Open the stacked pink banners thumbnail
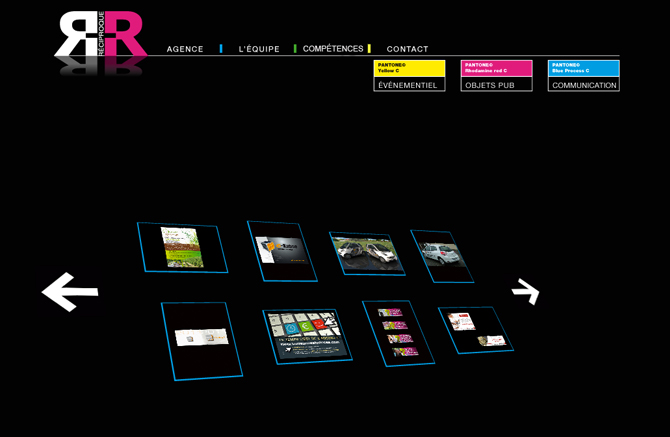The image size is (670, 437). coord(398,333)
